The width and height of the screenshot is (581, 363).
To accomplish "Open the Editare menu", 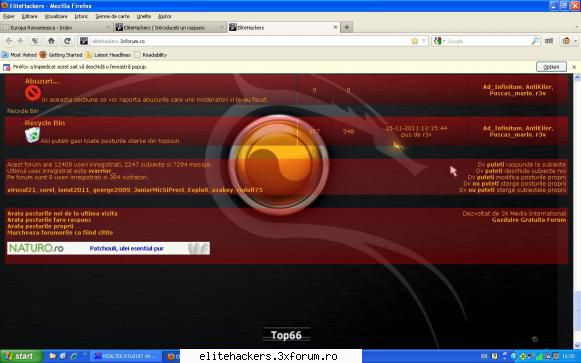I will click(x=29, y=16).
